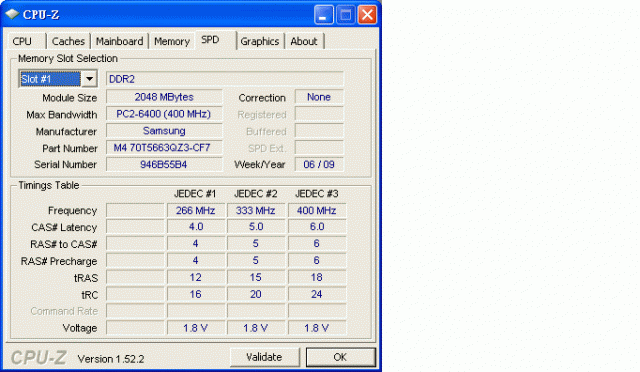Click the 400 MHz frequency cell

click(x=317, y=210)
